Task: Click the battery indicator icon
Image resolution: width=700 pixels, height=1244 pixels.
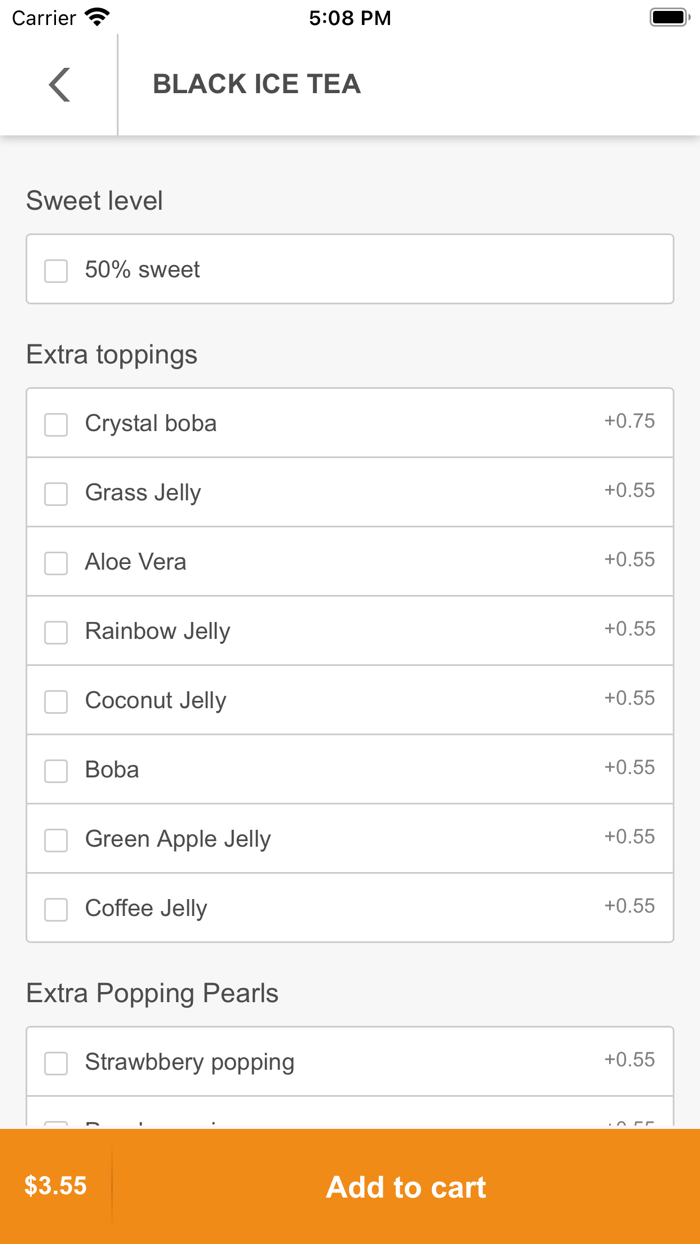Action: pos(667,17)
